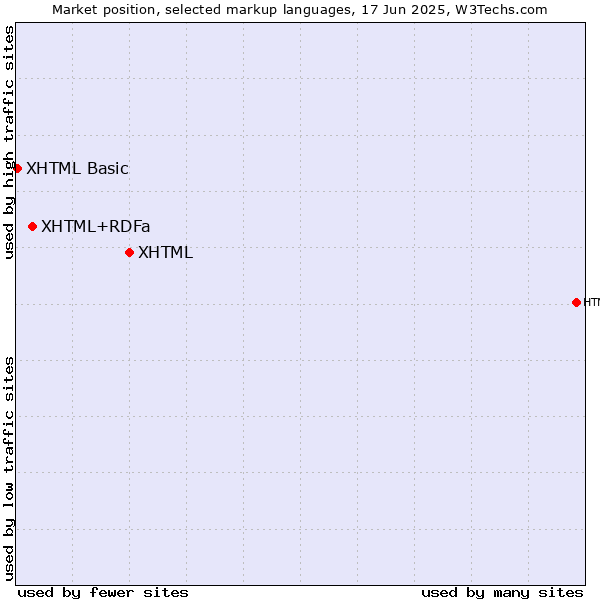Click the "used by low traffic sites" axis label
Image resolution: width=600 pixels, height=600 pixels.
click(x=8, y=469)
